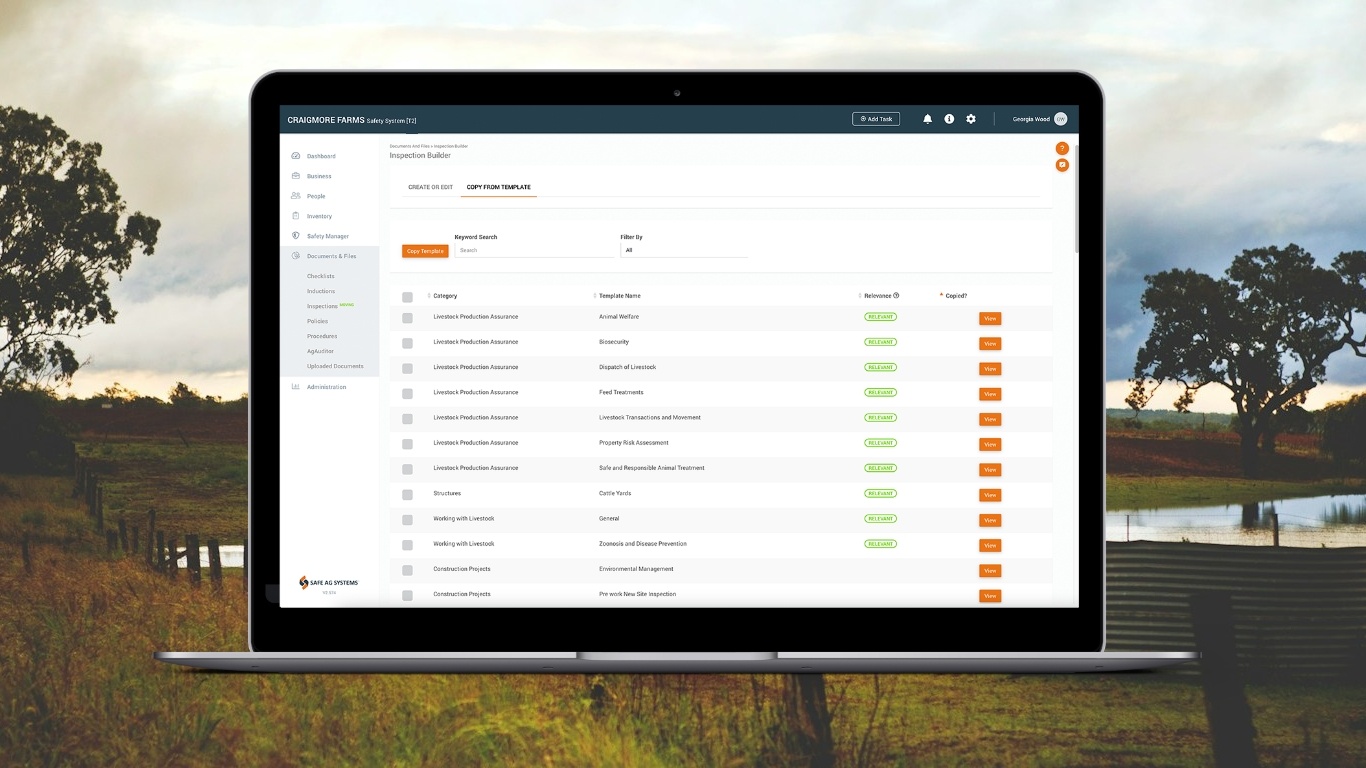This screenshot has height=768, width=1366.
Task: Tick the select-all checkbox in table header
Action: pyautogui.click(x=407, y=297)
